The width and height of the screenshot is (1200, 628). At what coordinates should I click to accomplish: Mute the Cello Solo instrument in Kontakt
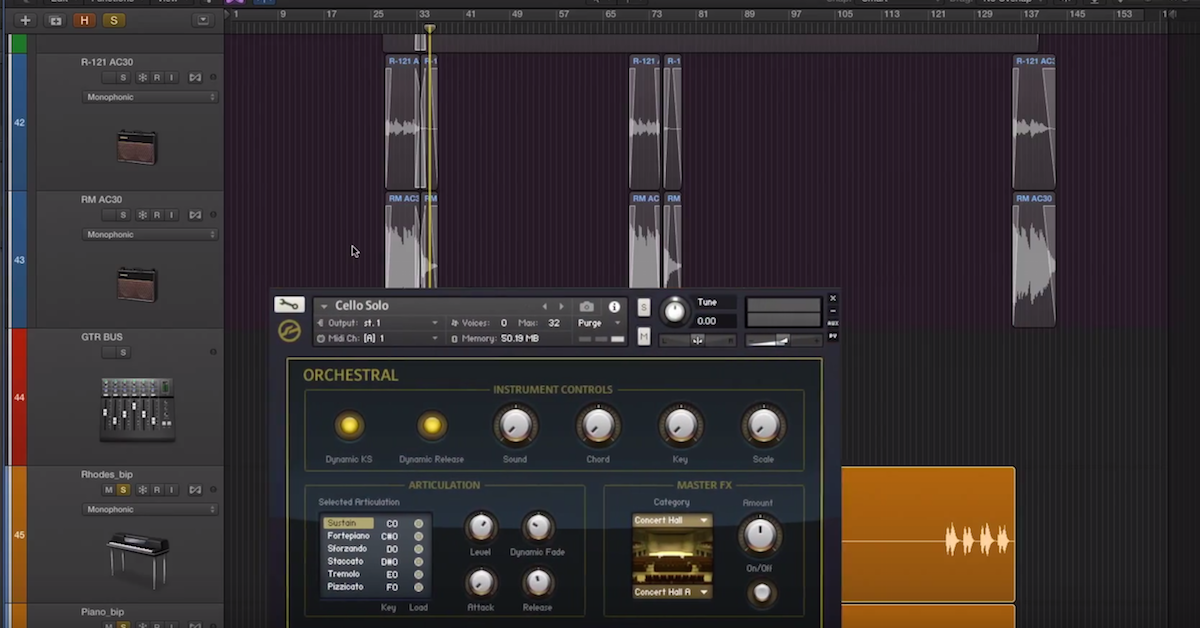click(644, 336)
